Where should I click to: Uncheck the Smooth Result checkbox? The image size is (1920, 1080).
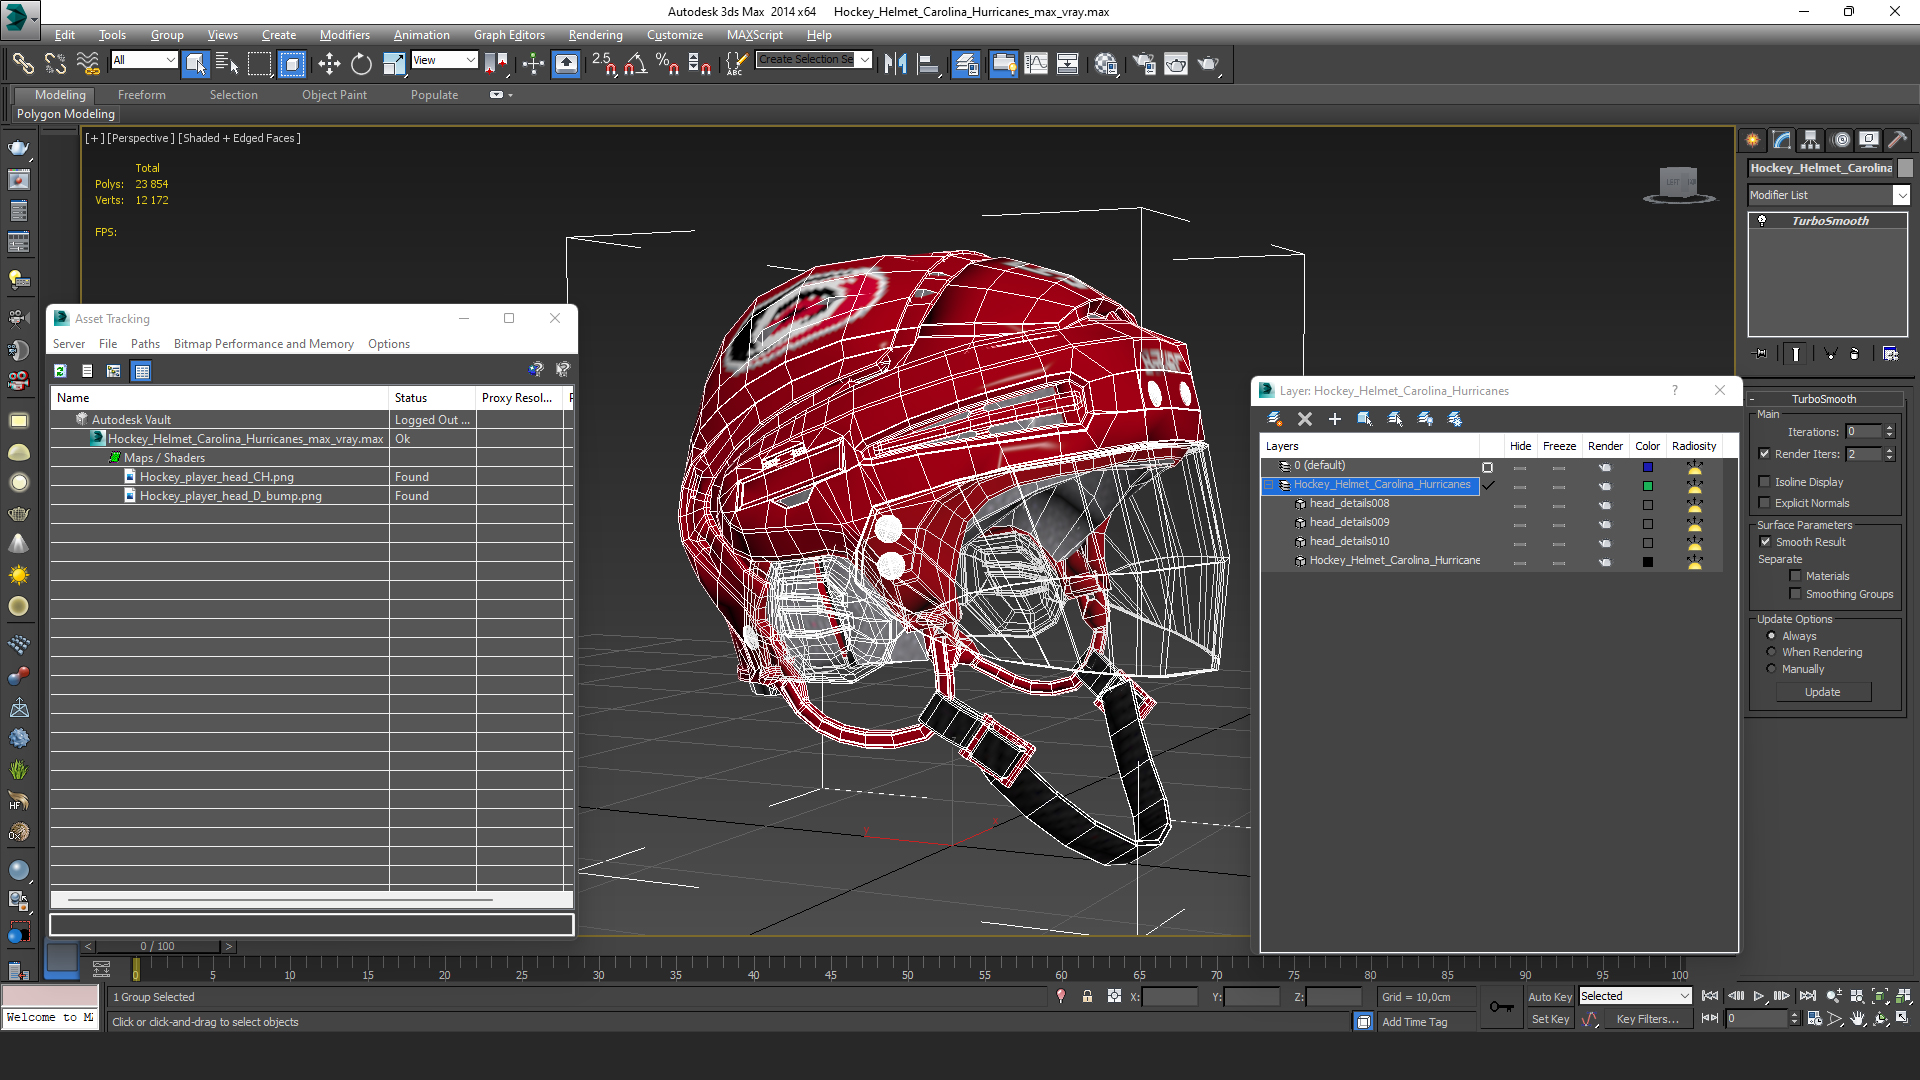(x=1765, y=542)
